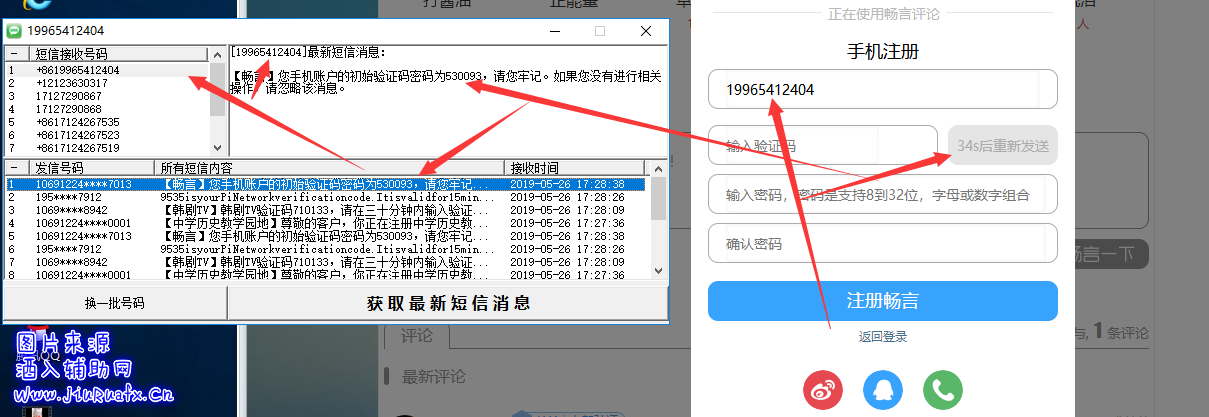
Task: Open the 评论 tab on the webpage
Action: (416, 335)
